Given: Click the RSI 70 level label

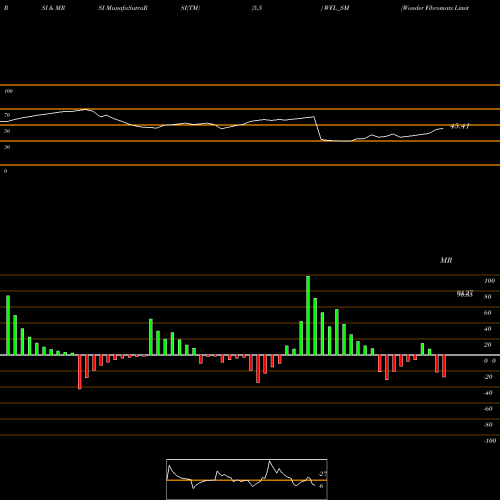Looking at the screenshot, I should click(7, 115).
